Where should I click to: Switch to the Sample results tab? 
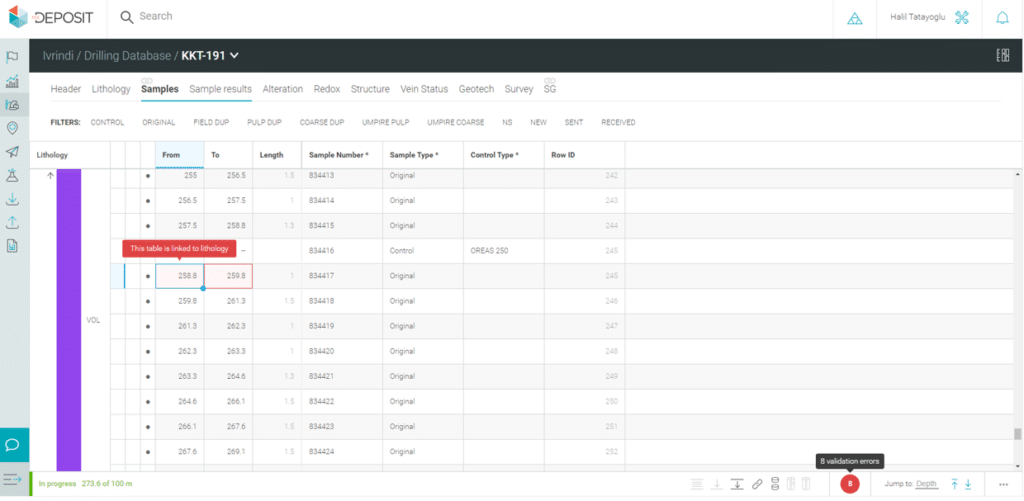220,89
